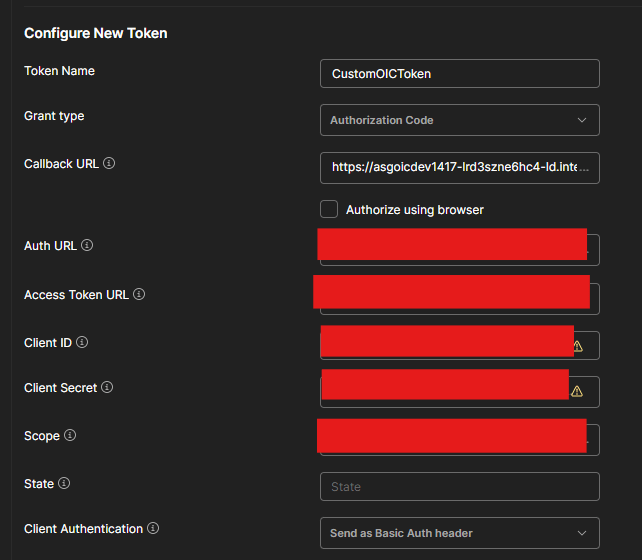
Task: Open the Grant type Authorization Code dropdown
Action: (459, 120)
